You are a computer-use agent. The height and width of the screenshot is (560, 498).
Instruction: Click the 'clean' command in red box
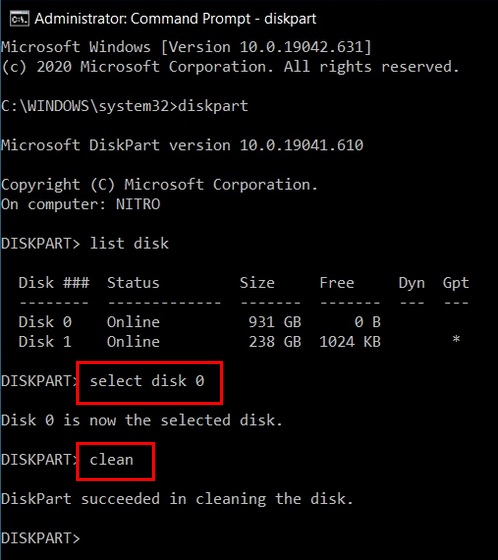point(111,460)
